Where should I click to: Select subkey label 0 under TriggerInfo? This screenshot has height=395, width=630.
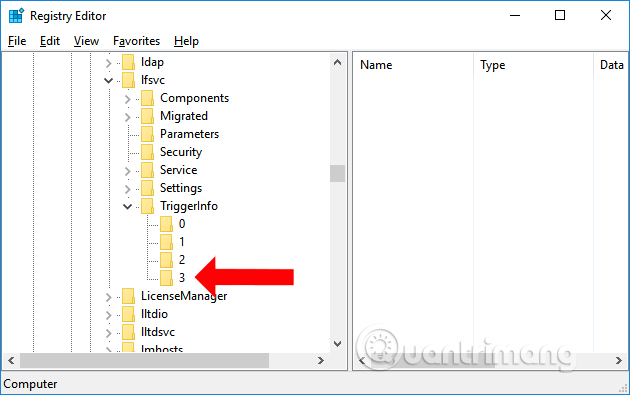tap(182, 224)
